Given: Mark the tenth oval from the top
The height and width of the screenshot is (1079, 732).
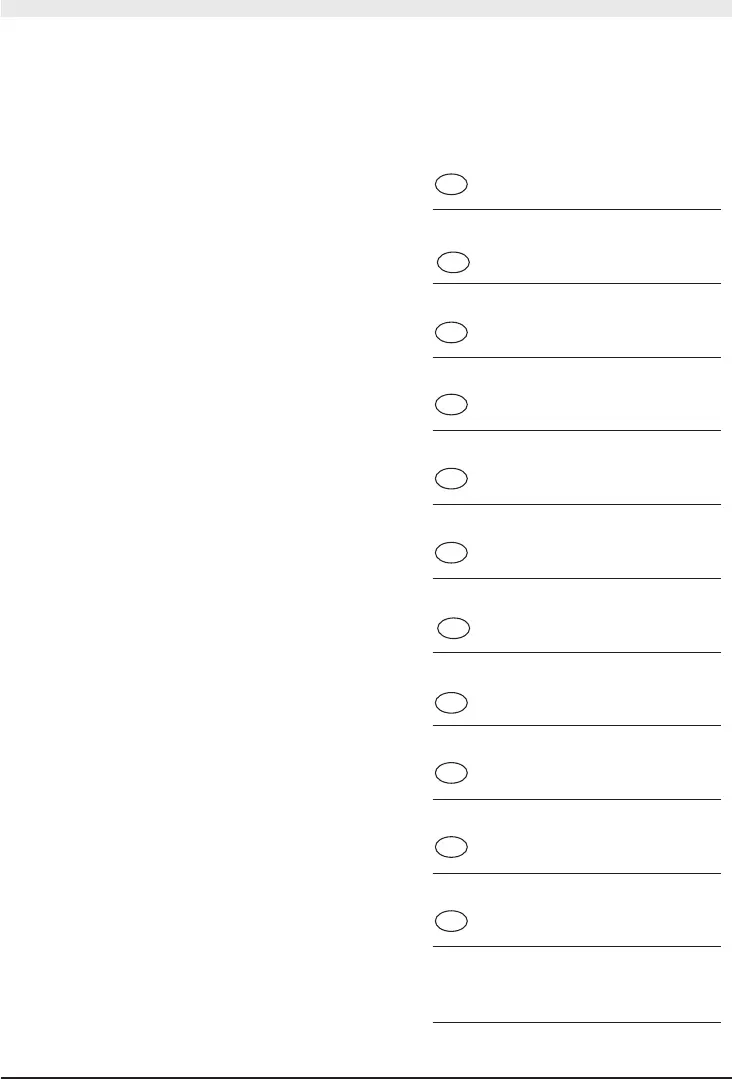Looking at the screenshot, I should point(451,847).
